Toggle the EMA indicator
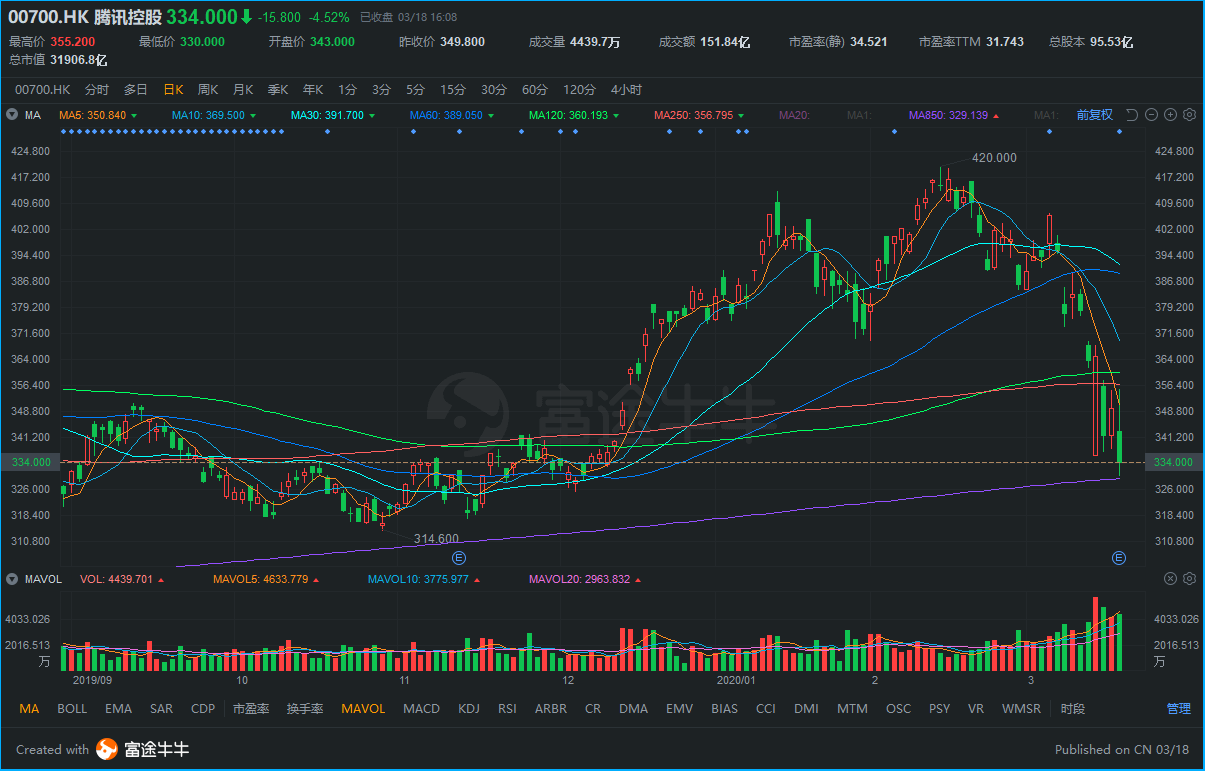The width and height of the screenshot is (1205, 771). coord(118,709)
